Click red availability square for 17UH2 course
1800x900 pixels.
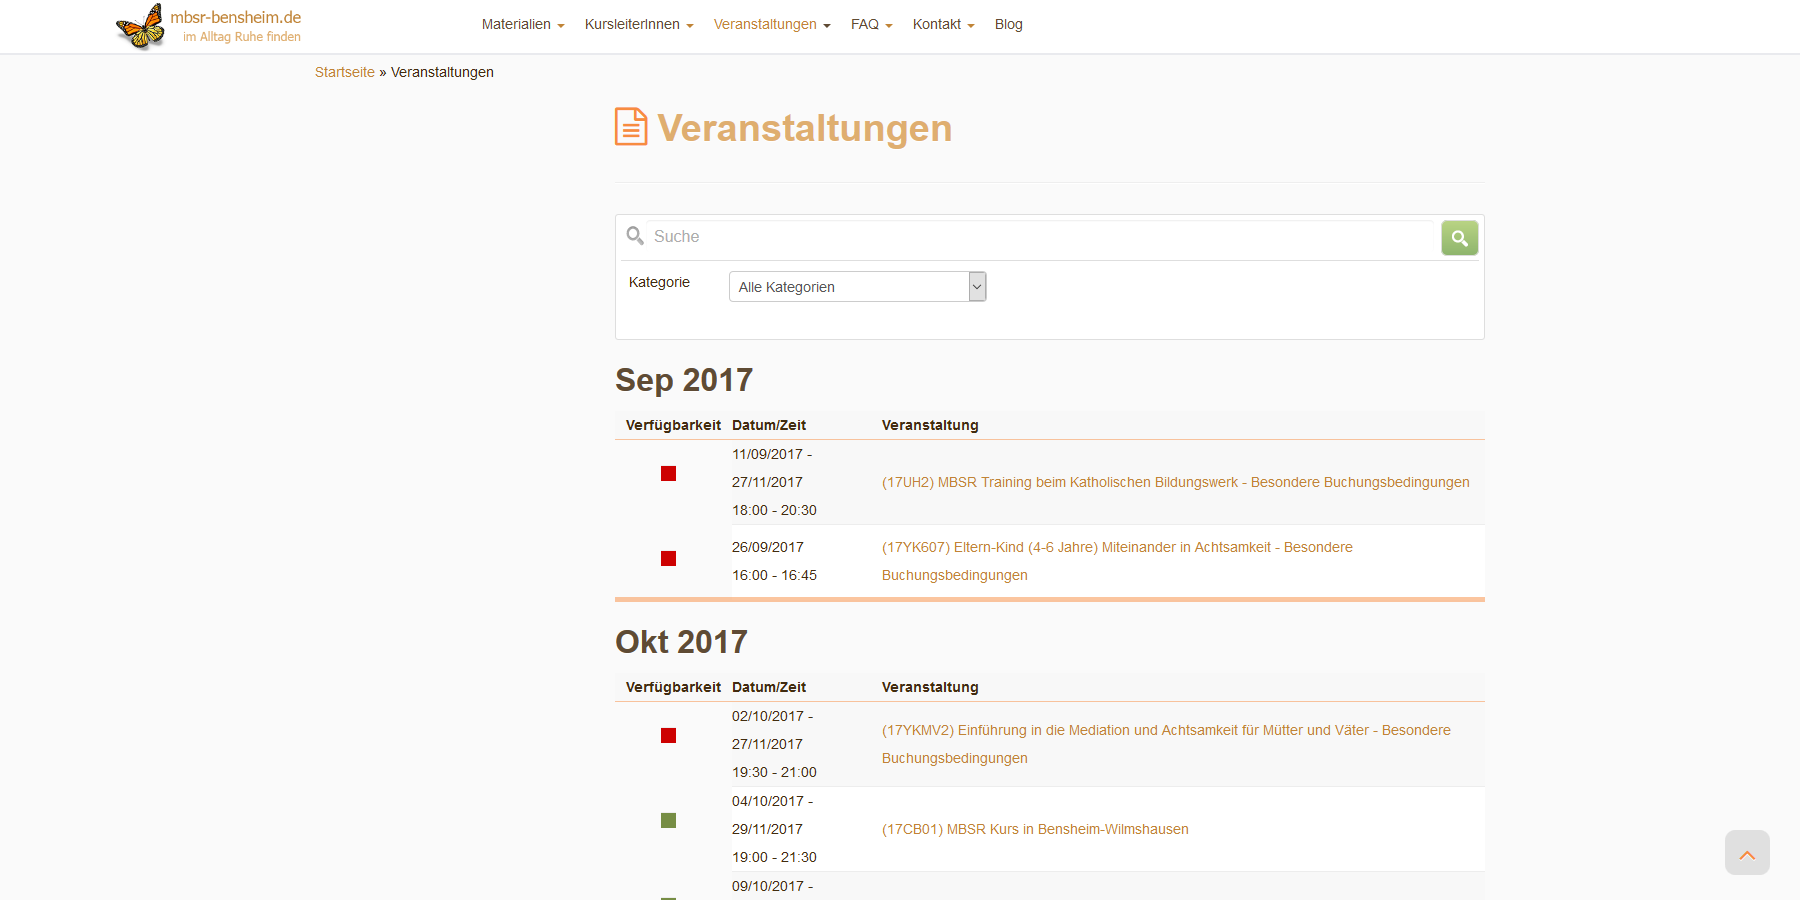pyautogui.click(x=668, y=473)
